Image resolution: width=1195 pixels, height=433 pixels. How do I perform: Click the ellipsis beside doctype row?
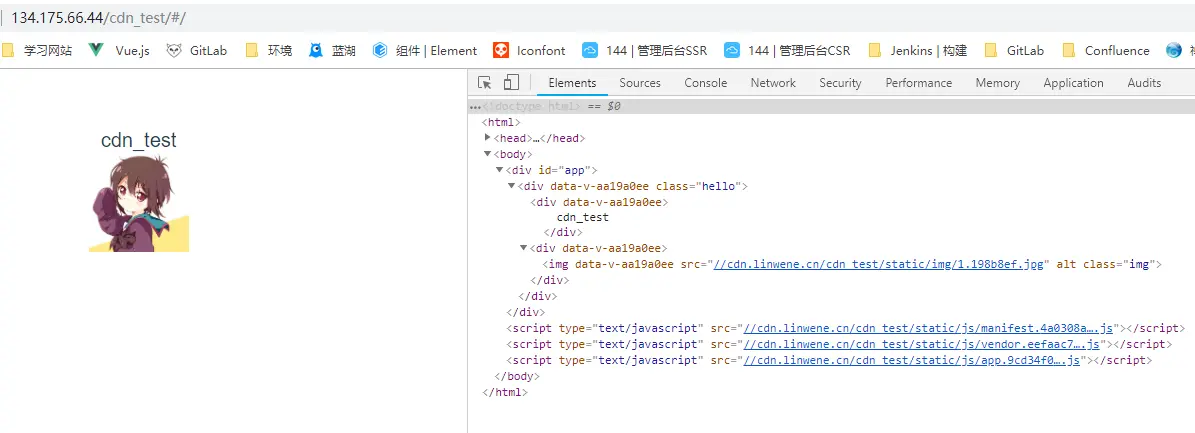click(x=475, y=107)
